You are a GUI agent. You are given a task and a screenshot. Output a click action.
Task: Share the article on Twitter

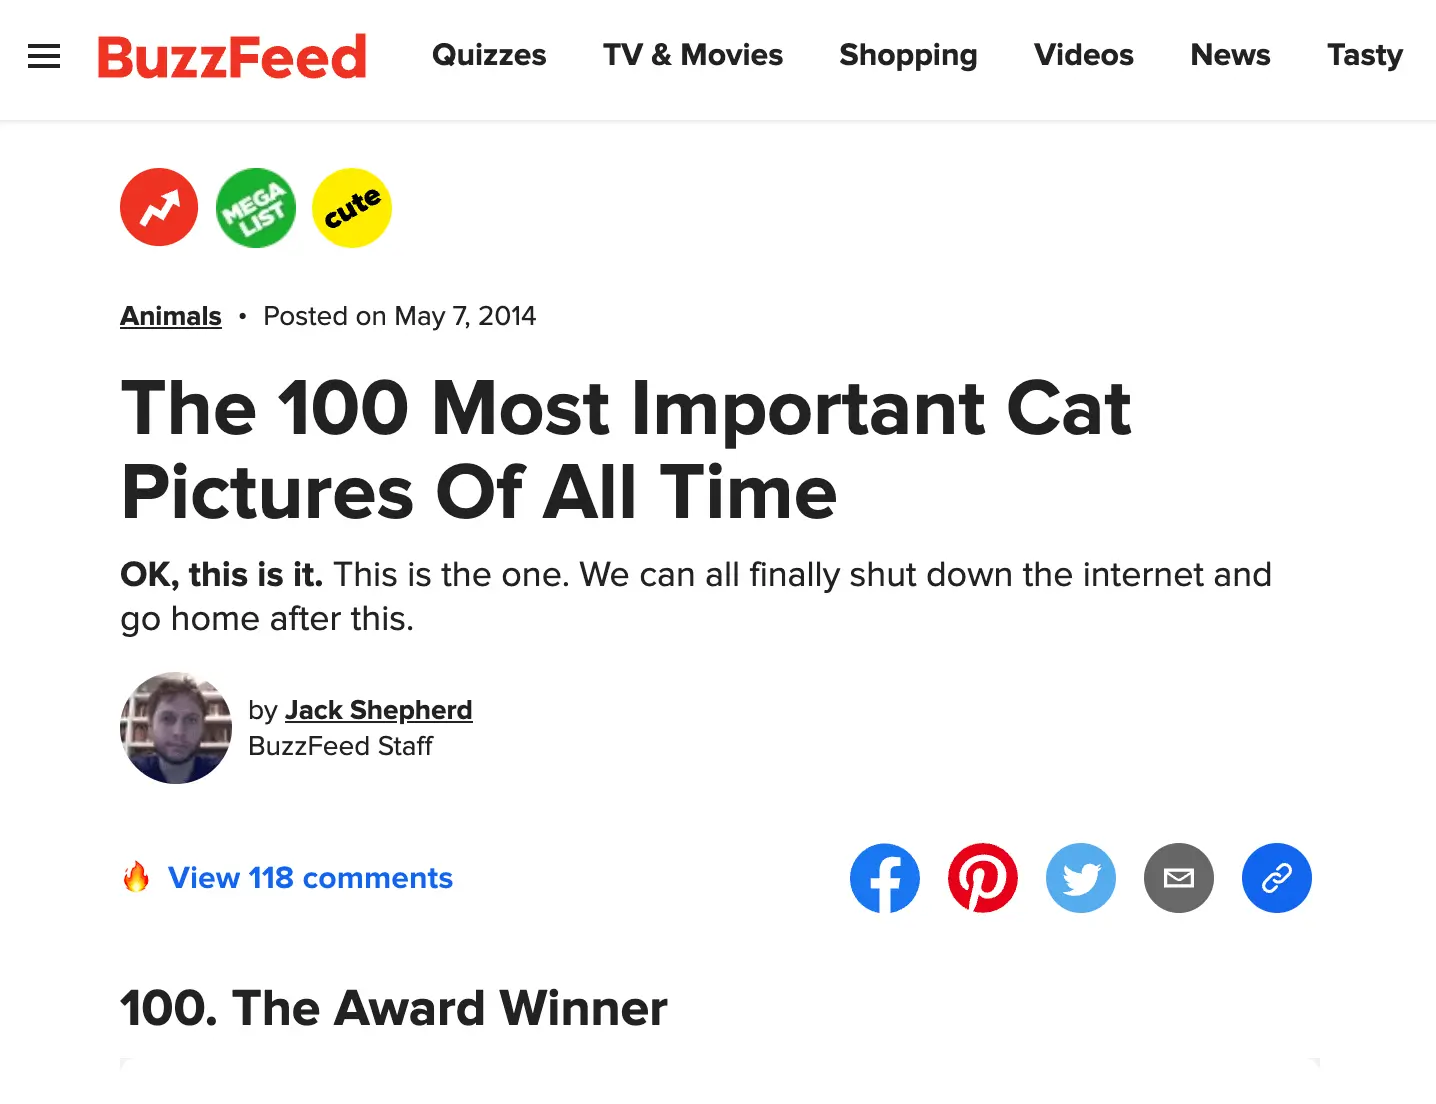click(x=1080, y=878)
